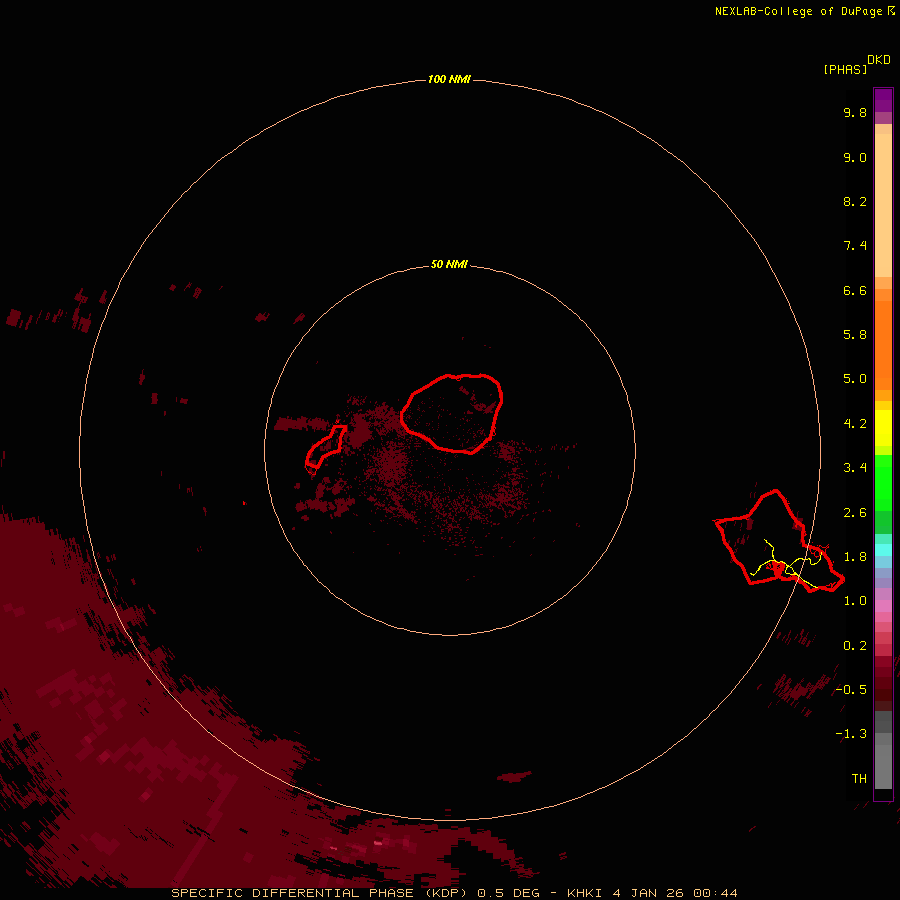
Task: Select the 50 NMI range ring label
Action: pyautogui.click(x=449, y=264)
